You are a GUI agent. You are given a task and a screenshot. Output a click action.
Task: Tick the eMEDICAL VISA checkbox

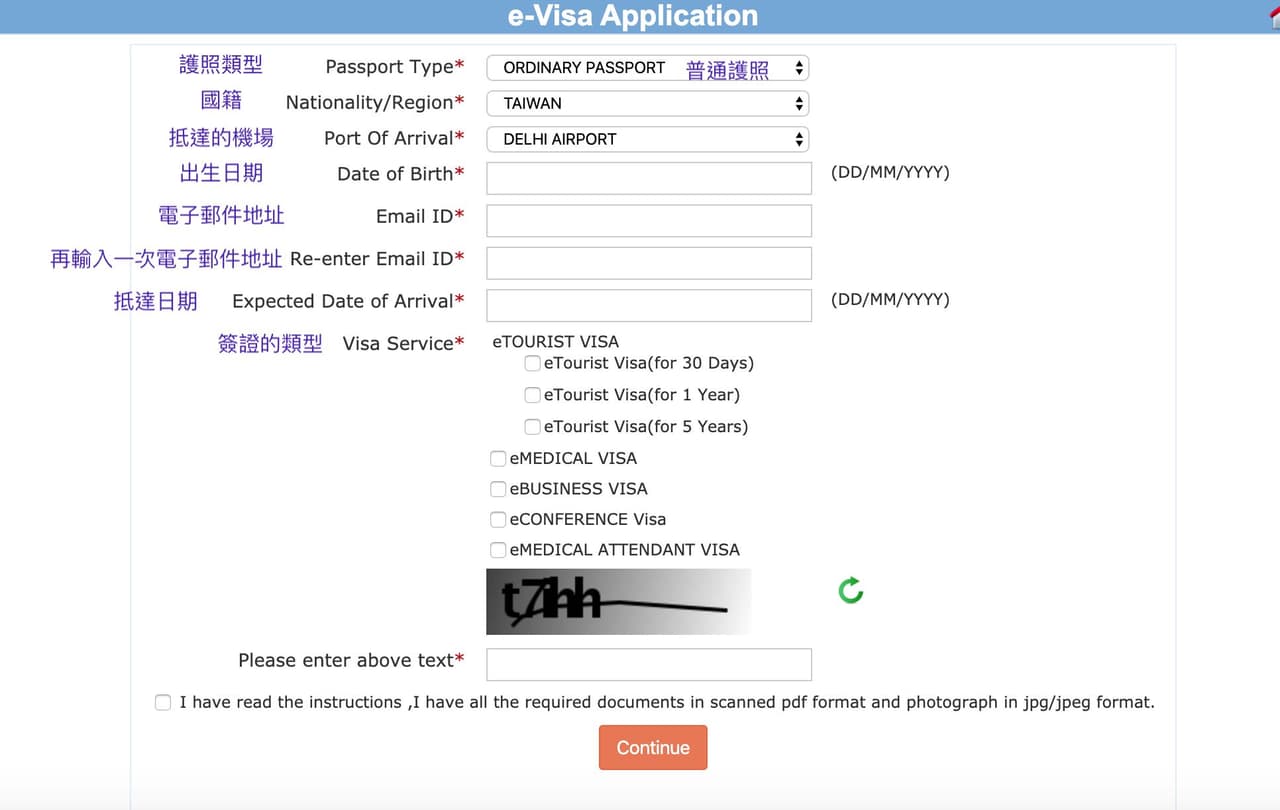click(498, 459)
